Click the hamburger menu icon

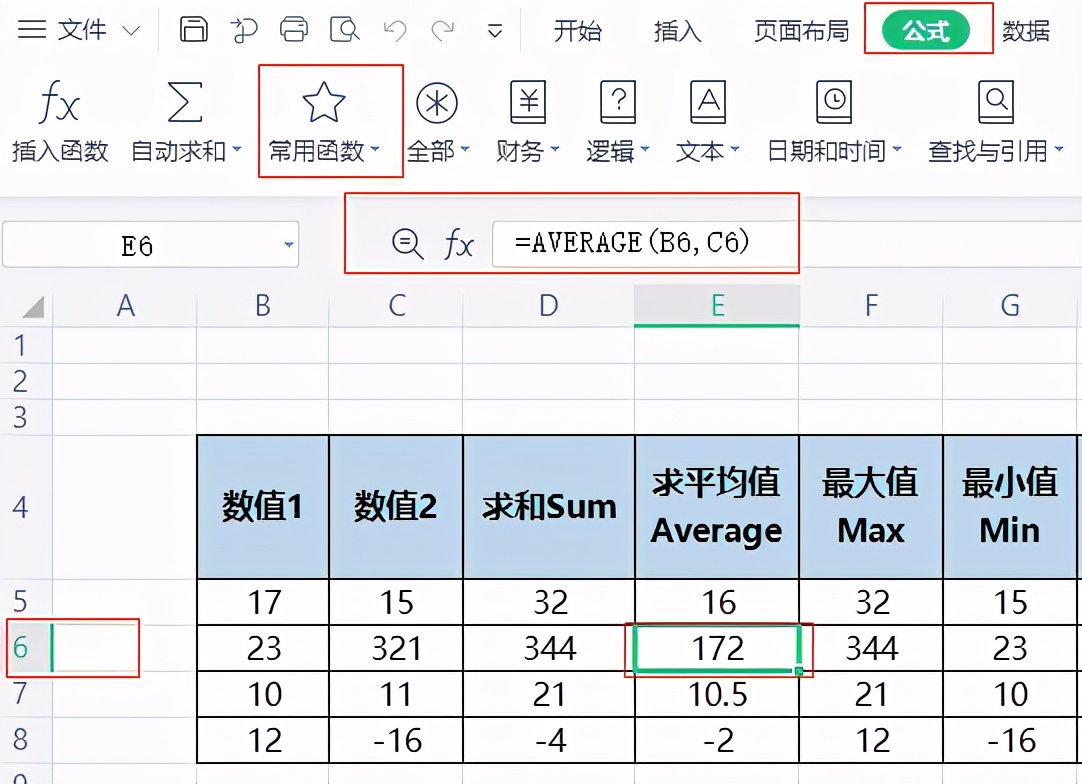point(32,30)
